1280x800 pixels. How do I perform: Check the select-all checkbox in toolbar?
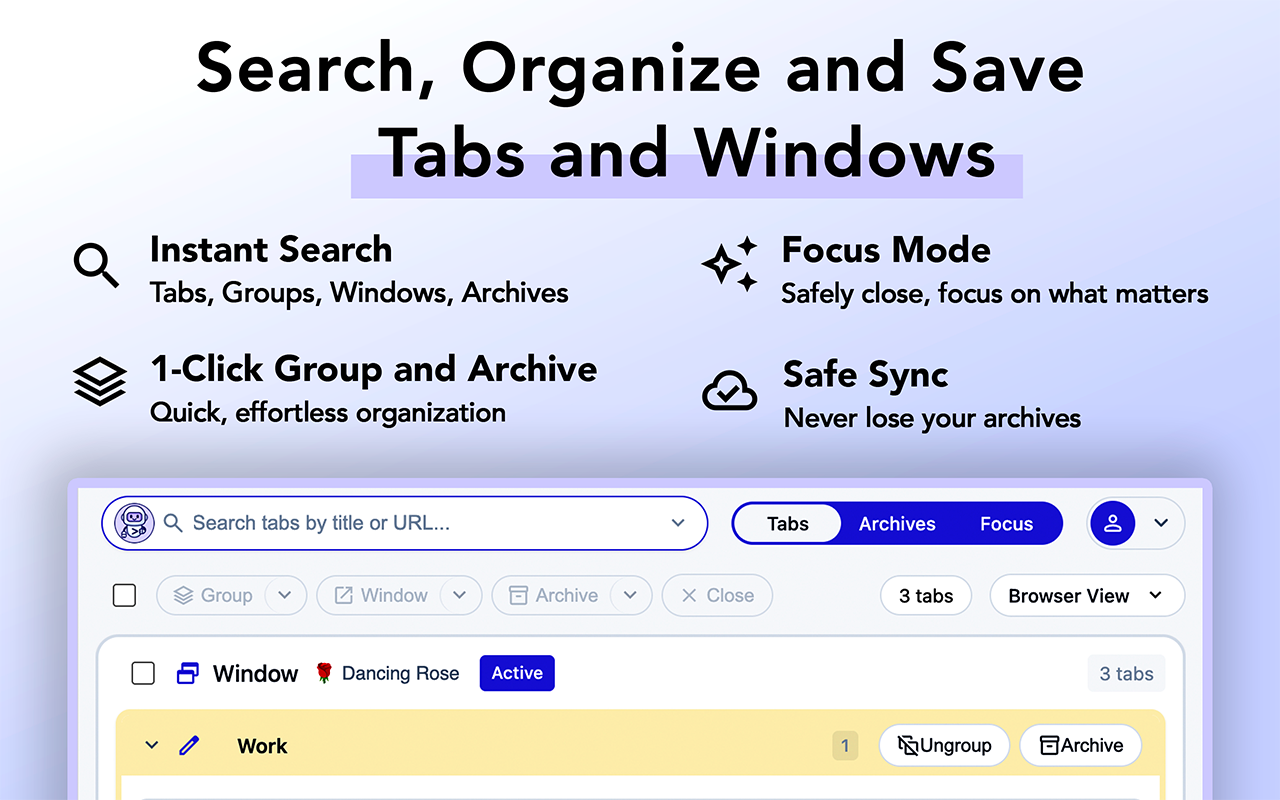[x=124, y=595]
